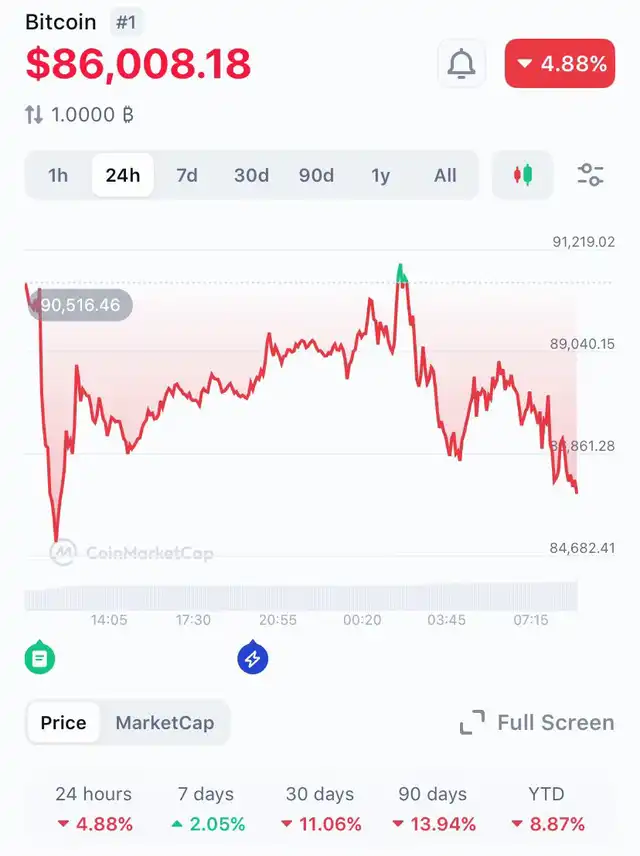Tap the green news marker icon
This screenshot has width=640, height=856.
(40, 657)
